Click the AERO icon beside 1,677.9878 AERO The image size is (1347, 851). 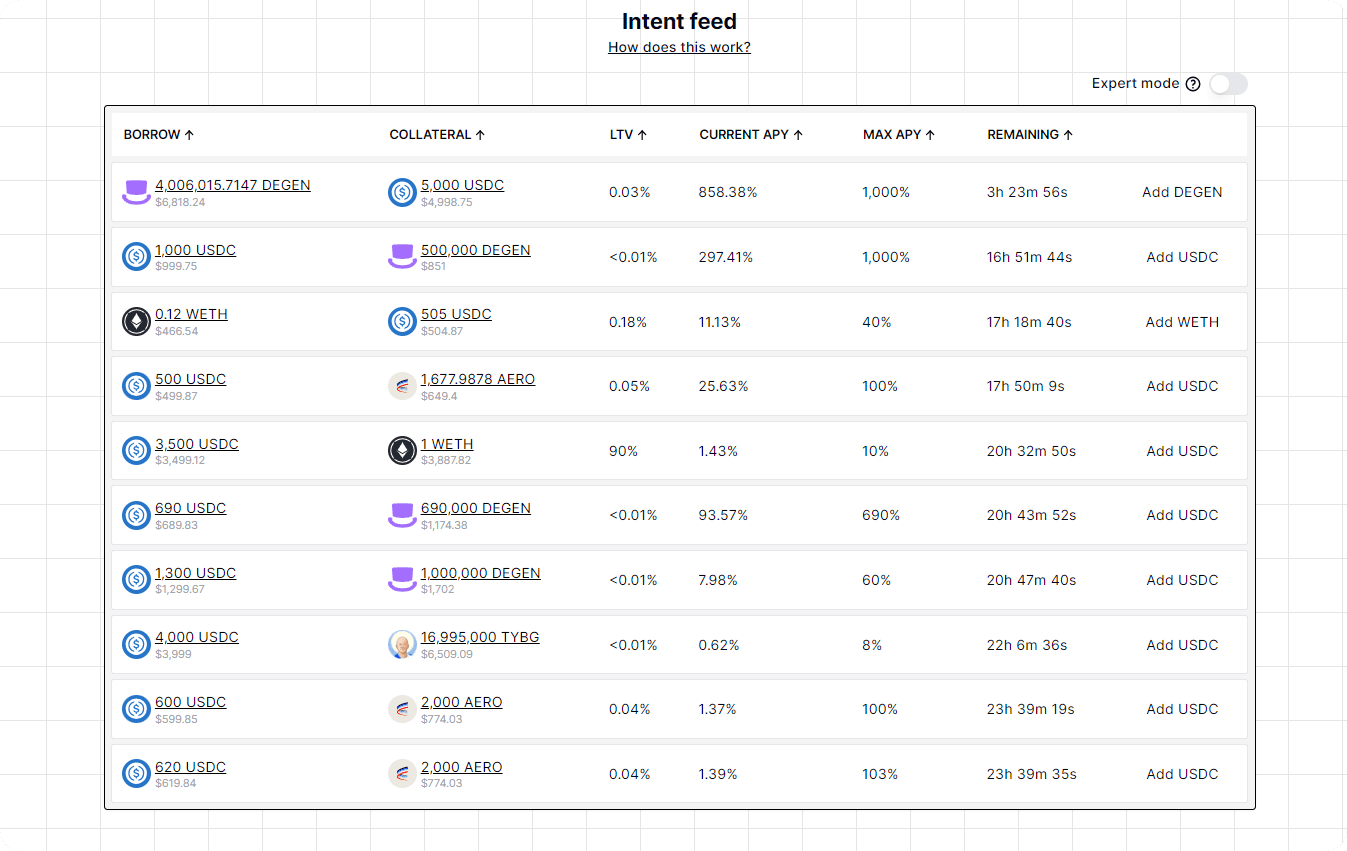tap(402, 386)
